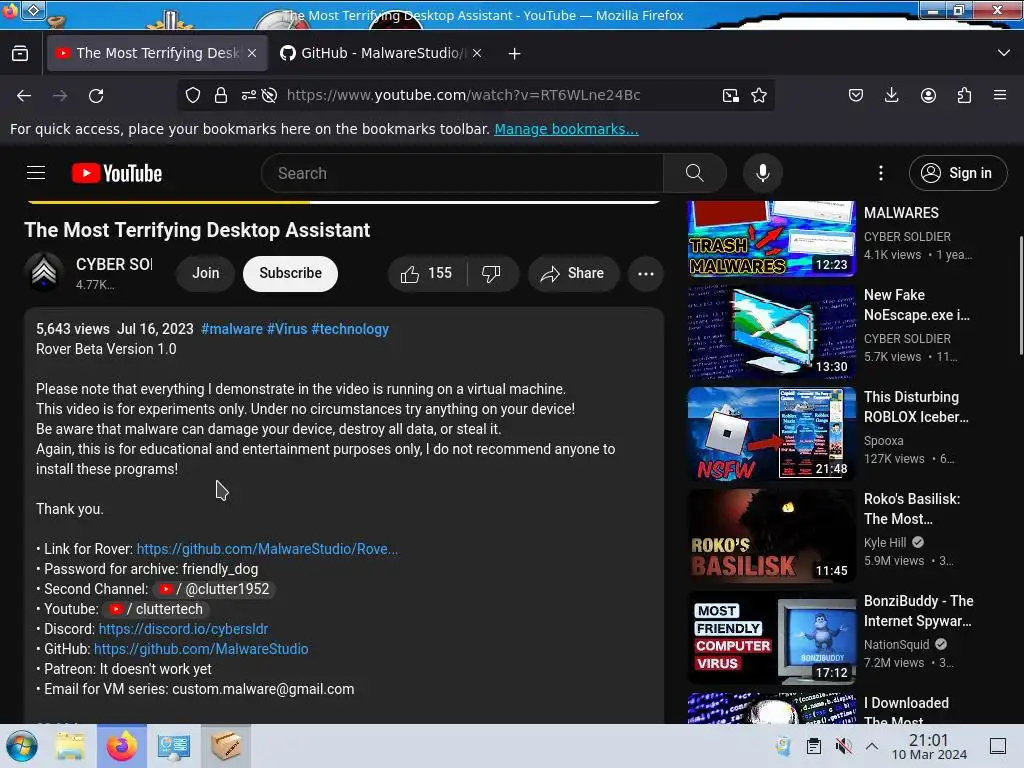Click the address bar URL
This screenshot has width=1024, height=768.
tap(463, 95)
